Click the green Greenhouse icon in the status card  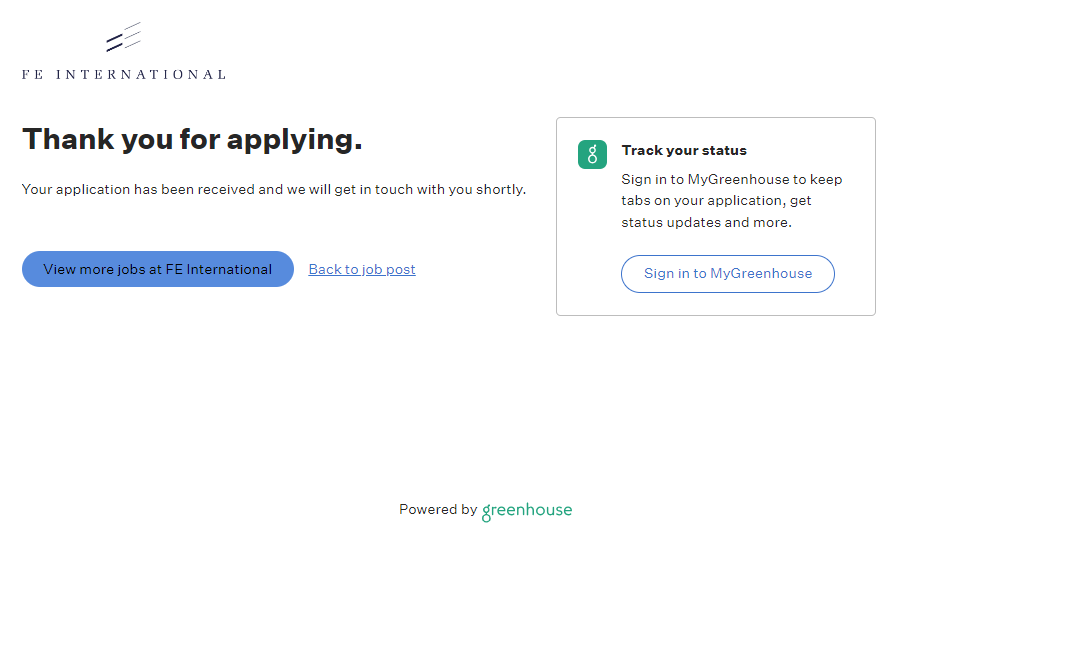pos(592,154)
